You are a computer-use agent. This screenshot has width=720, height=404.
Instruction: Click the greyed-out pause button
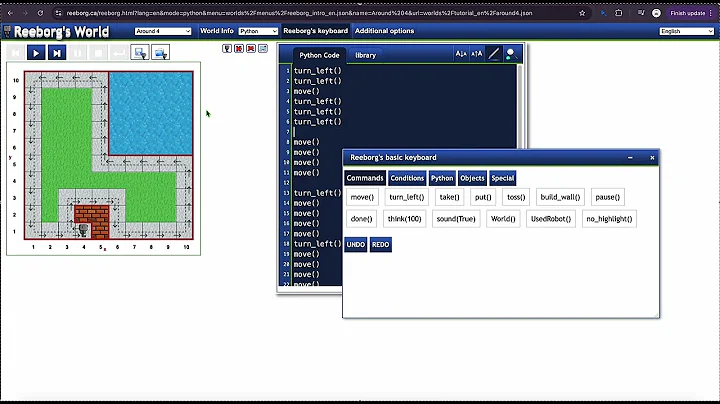[77, 53]
